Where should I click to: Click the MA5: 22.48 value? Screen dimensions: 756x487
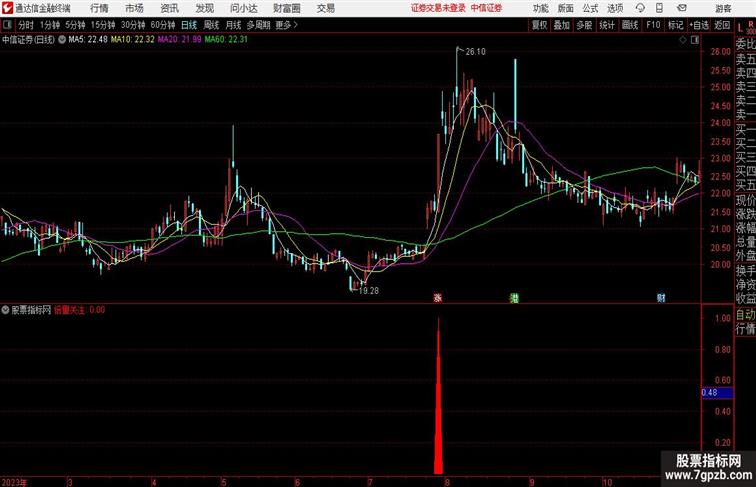coord(88,40)
